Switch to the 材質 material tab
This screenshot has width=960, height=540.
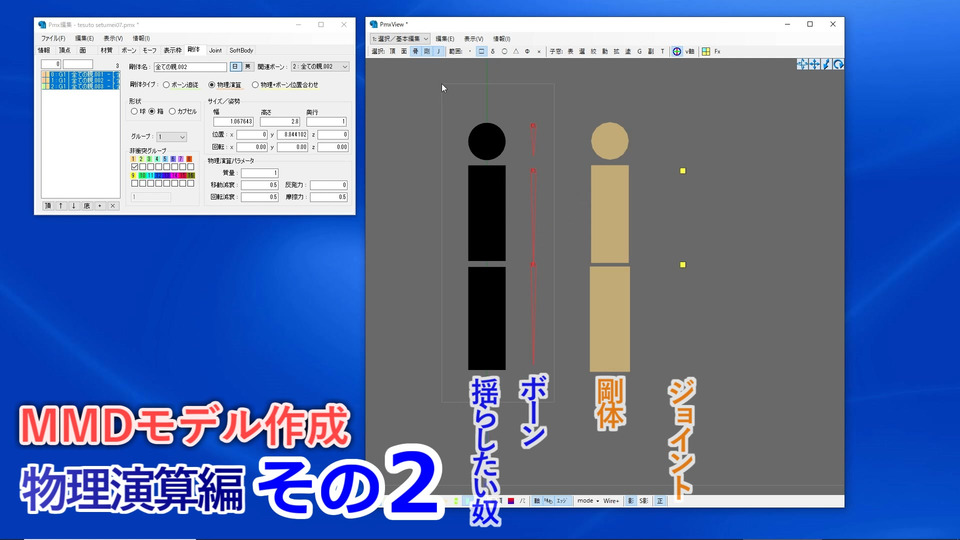(107, 50)
